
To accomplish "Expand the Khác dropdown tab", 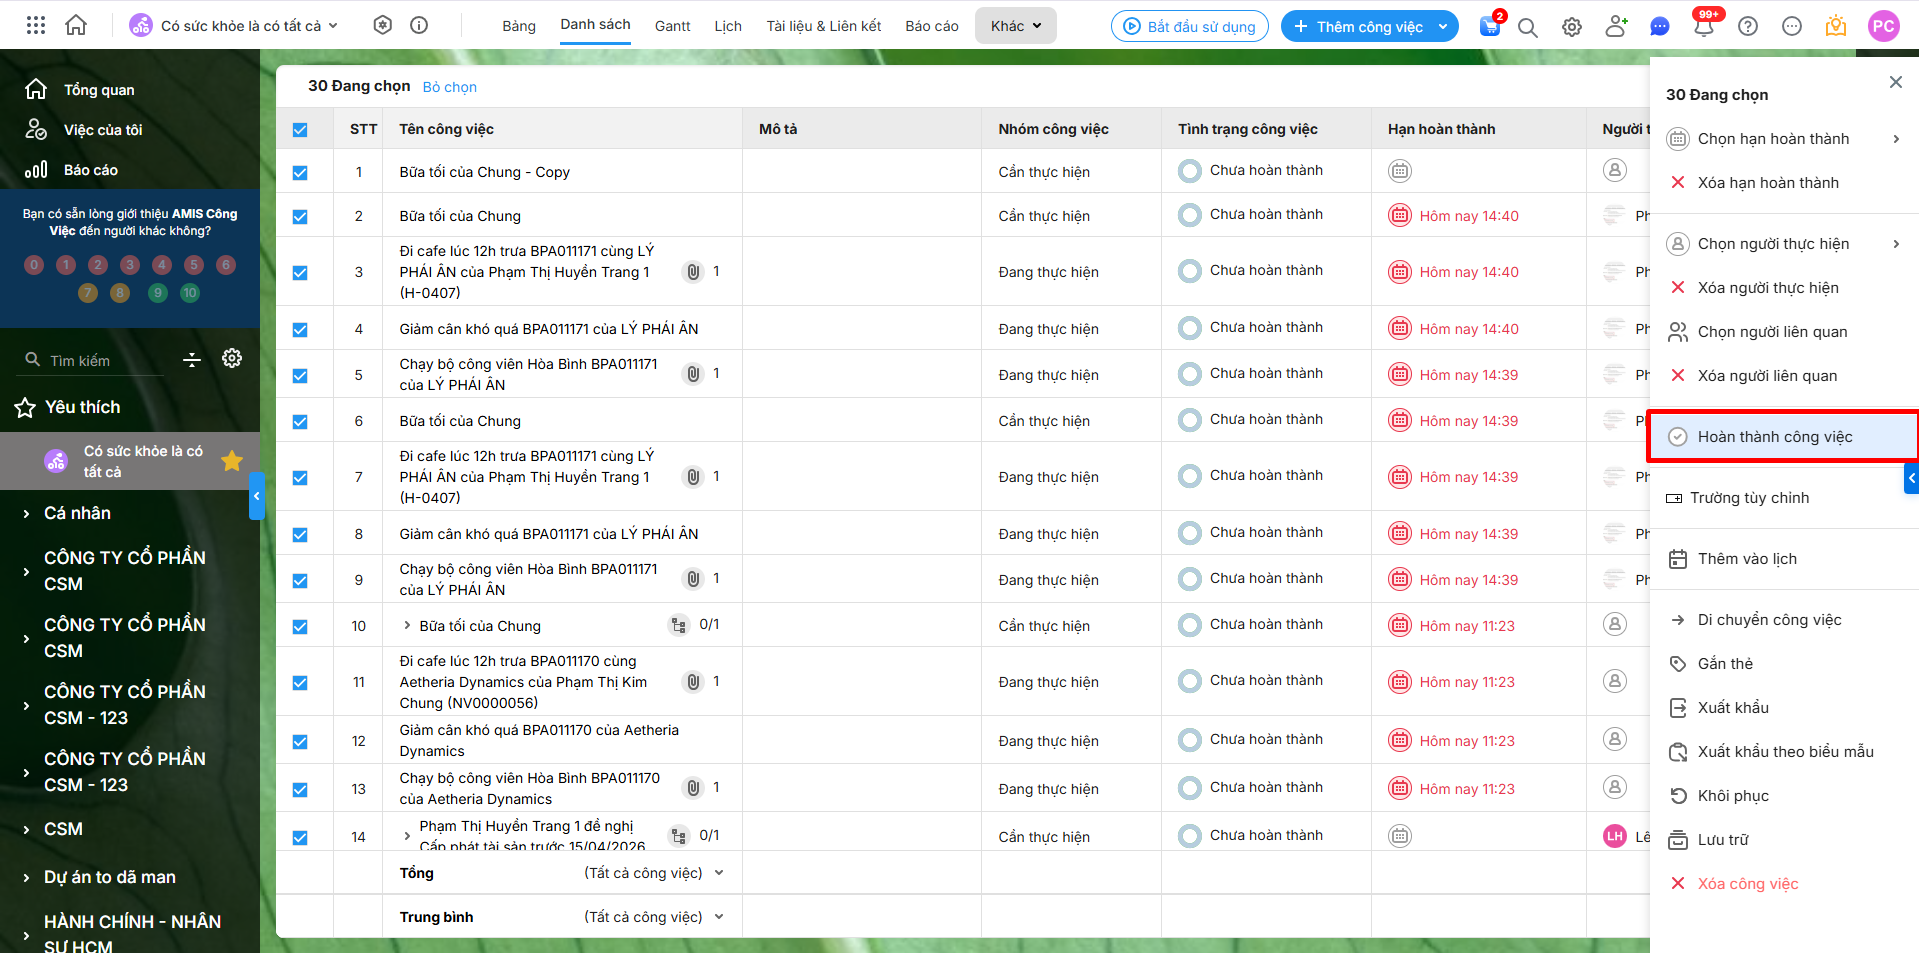I will point(1015,26).
